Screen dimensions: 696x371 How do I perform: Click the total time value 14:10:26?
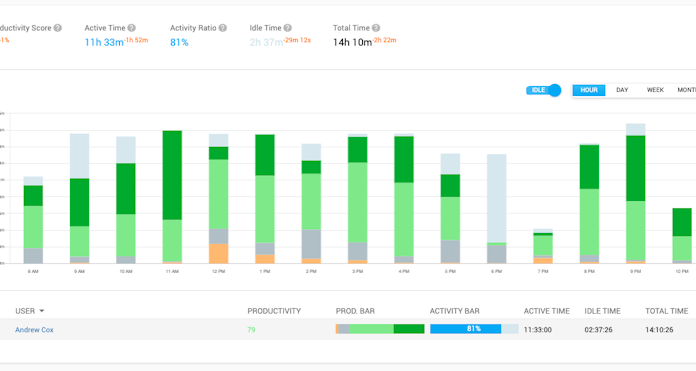(x=659, y=330)
